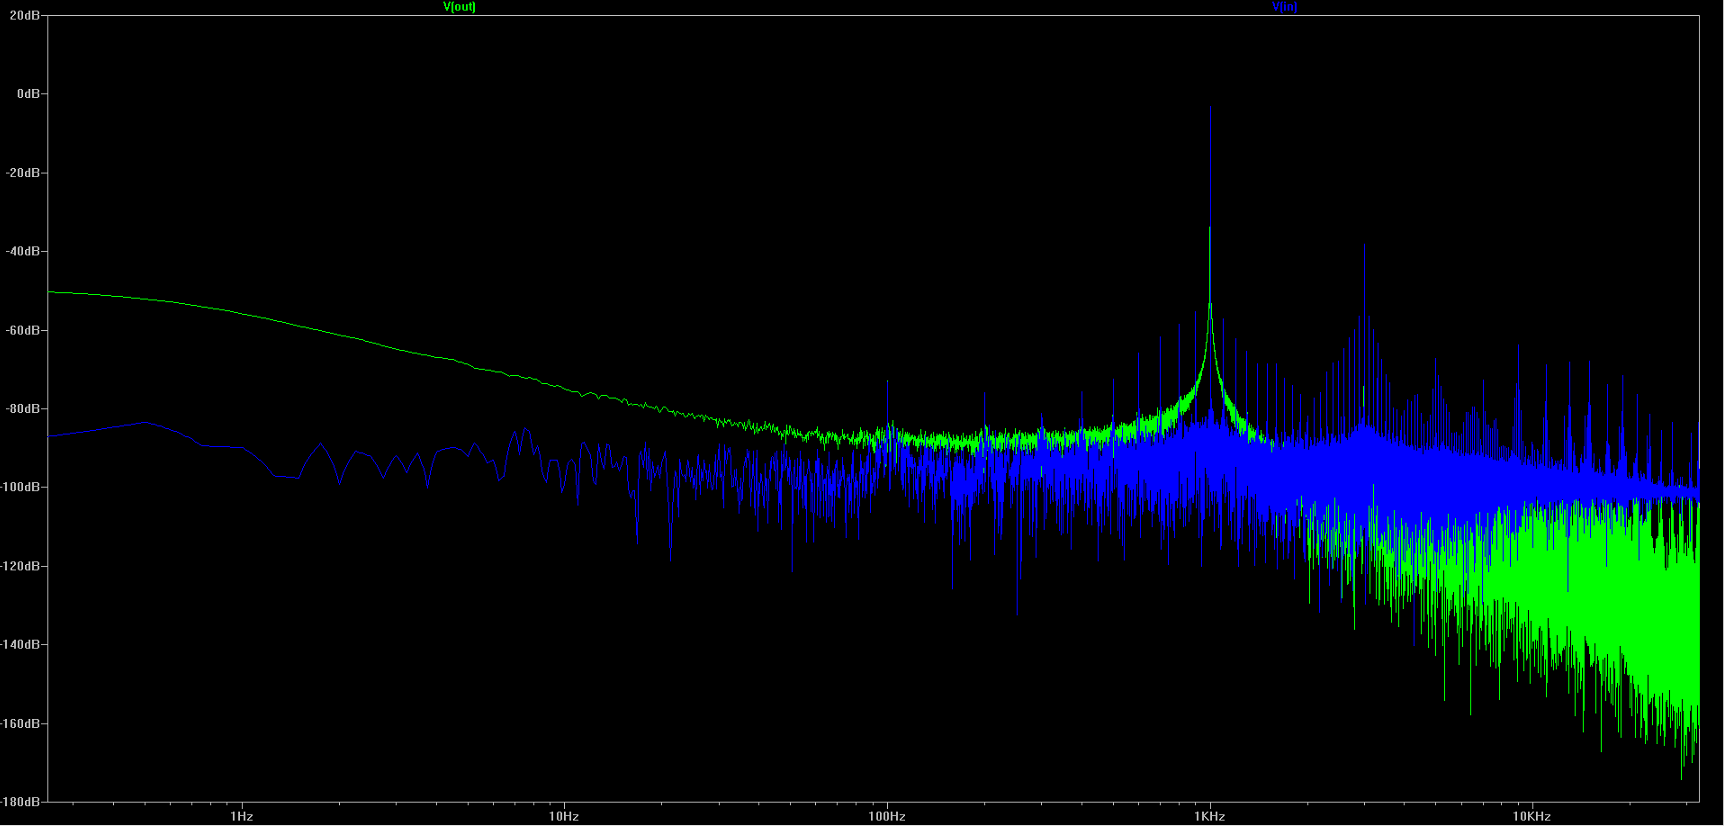The height and width of the screenshot is (827, 1724).
Task: Click the -60dB vertical axis label
Action: click(23, 330)
